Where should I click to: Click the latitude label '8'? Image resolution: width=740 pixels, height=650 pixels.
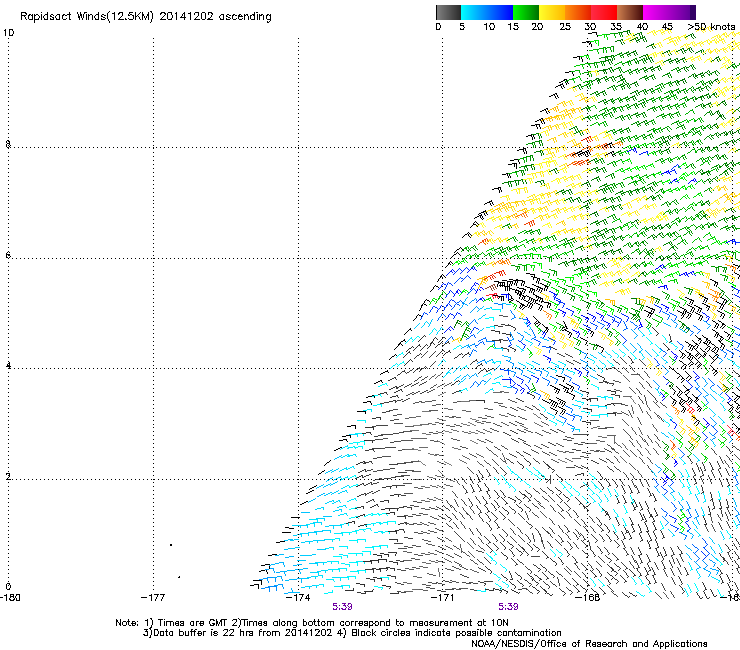click(x=8, y=144)
